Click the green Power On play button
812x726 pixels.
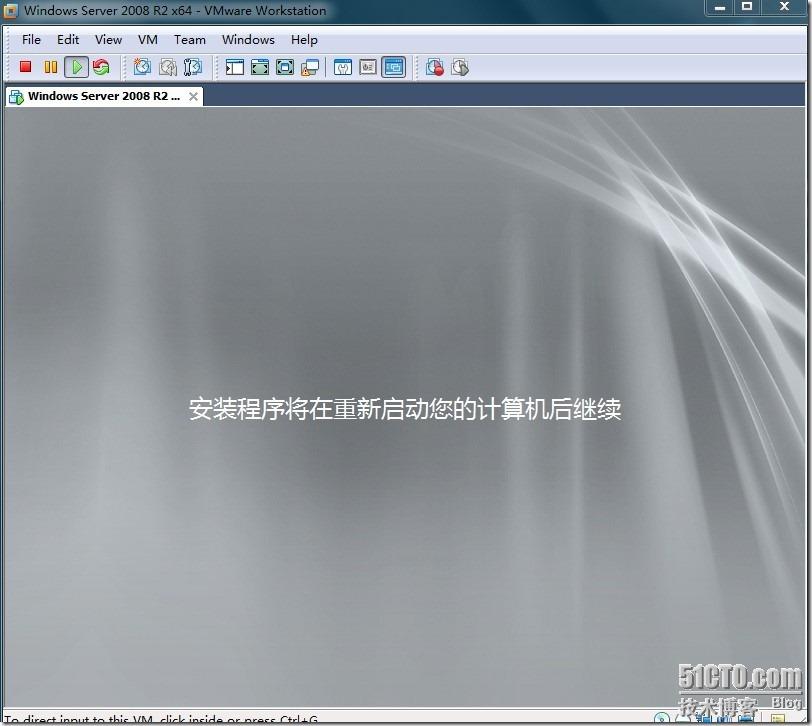click(x=76, y=67)
